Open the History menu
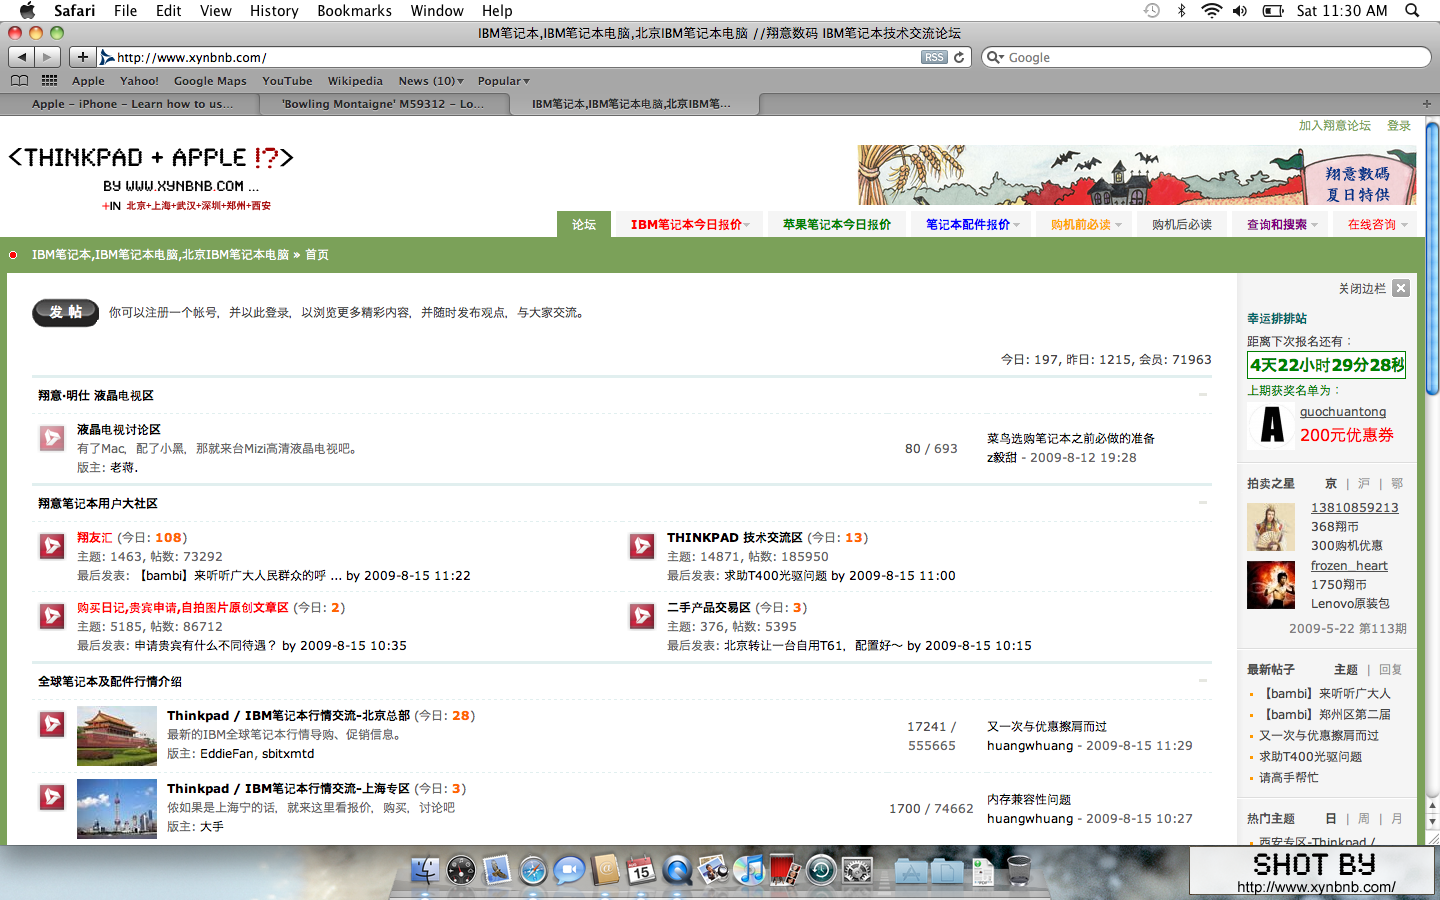Image resolution: width=1440 pixels, height=900 pixels. coord(274,10)
